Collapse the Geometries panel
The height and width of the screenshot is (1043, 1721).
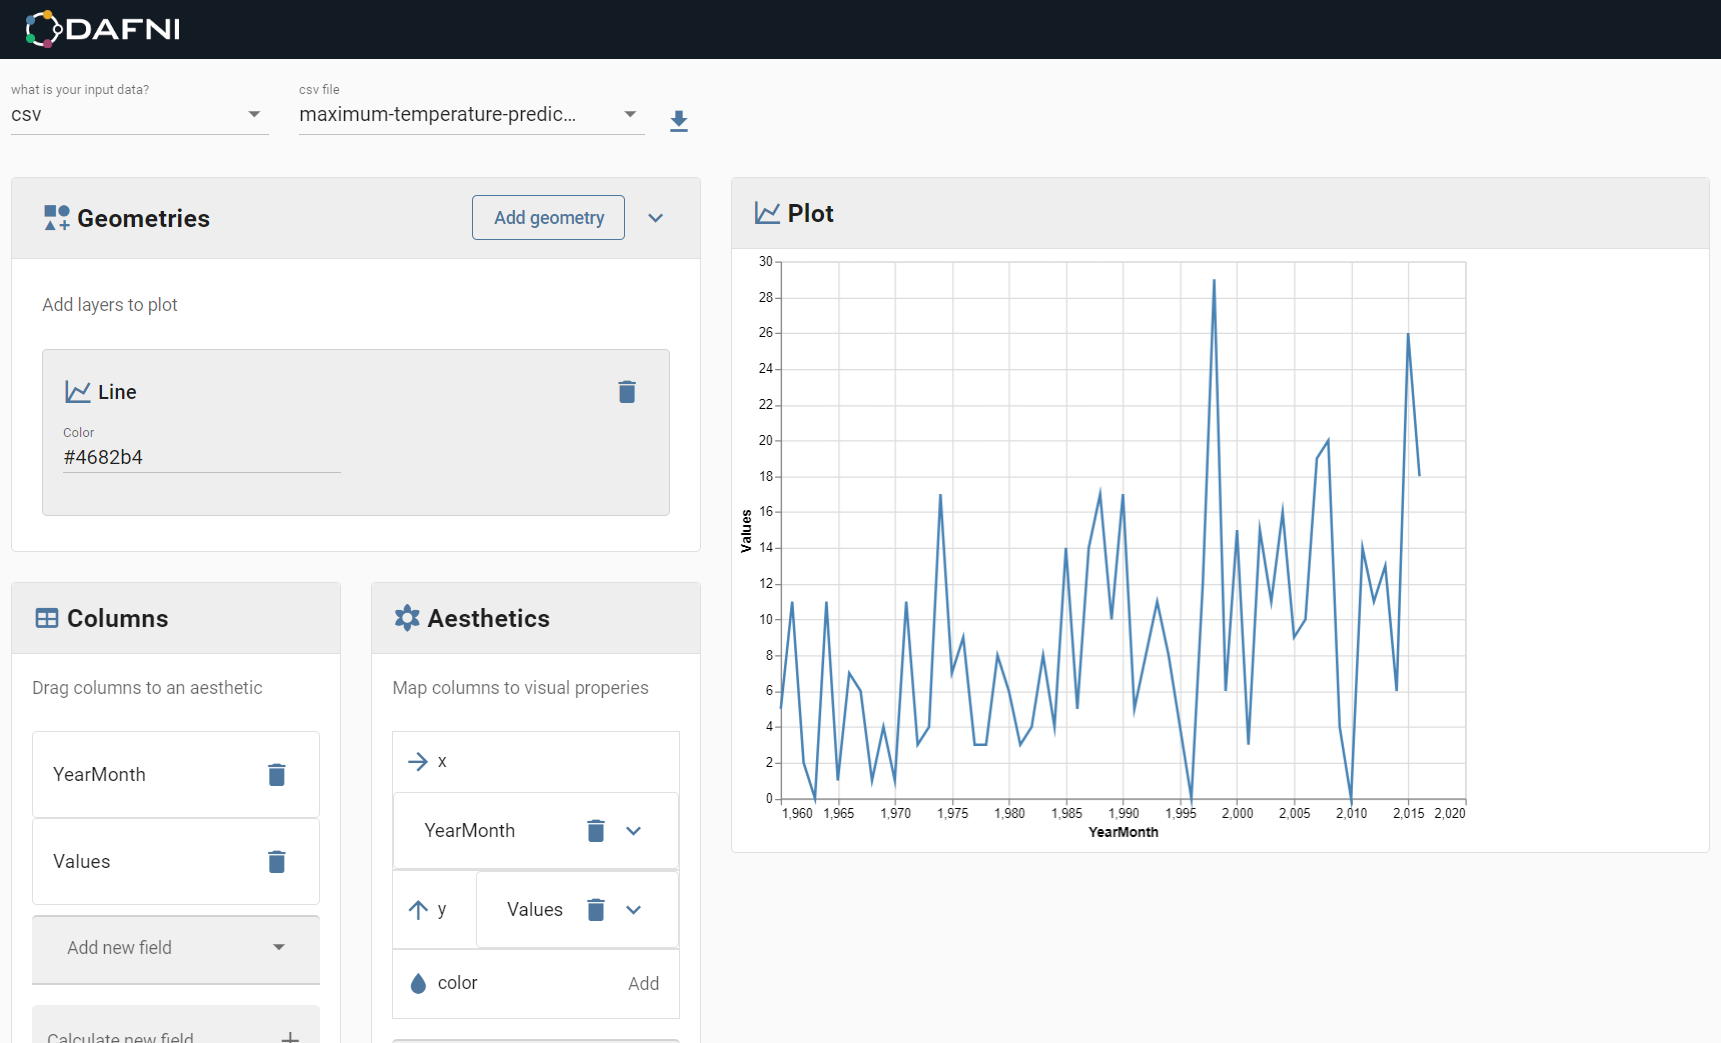[656, 217]
